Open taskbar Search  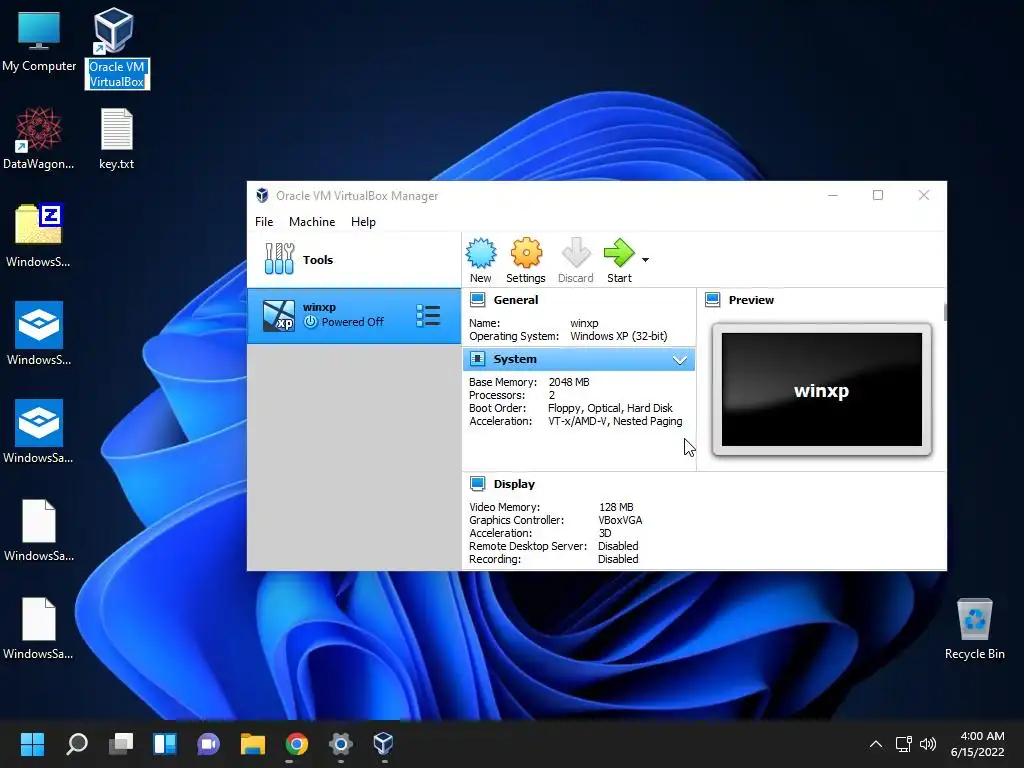76,744
